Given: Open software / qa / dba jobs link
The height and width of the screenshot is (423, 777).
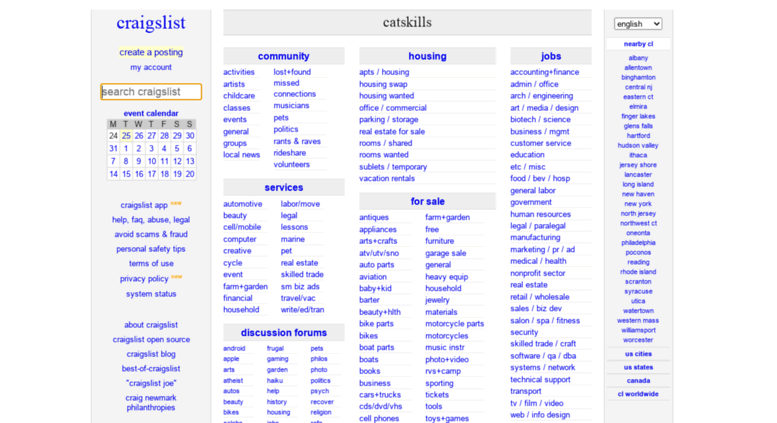Looking at the screenshot, I should click(543, 356).
